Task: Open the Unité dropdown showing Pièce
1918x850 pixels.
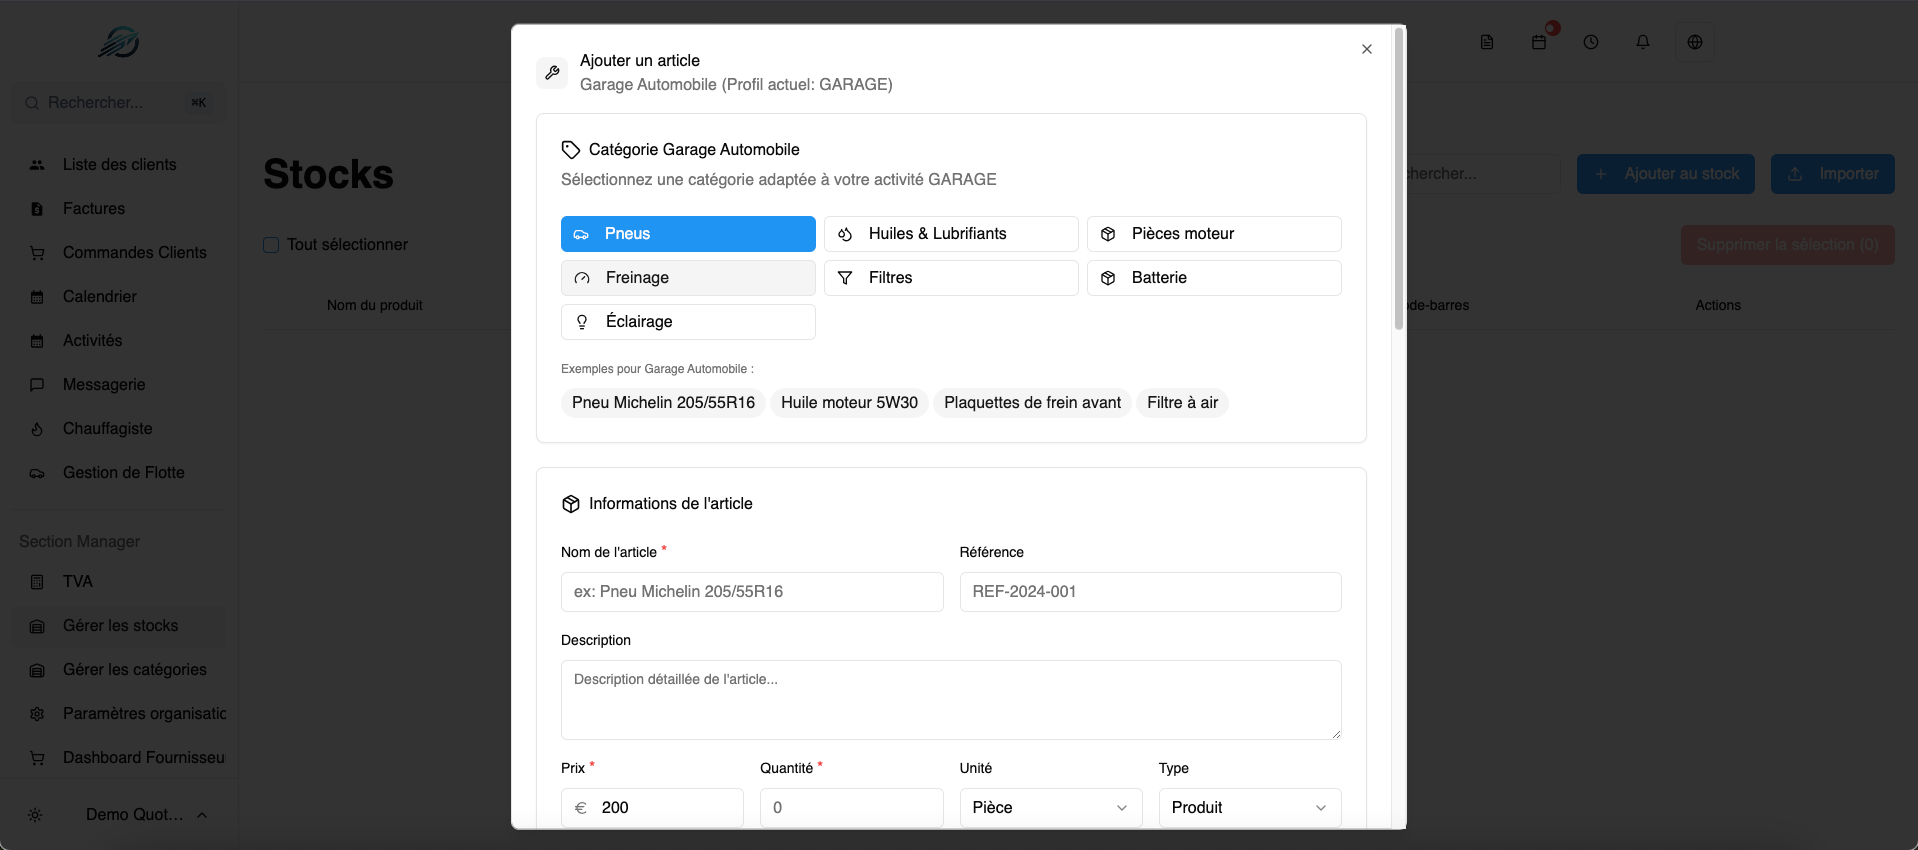Action: (1050, 808)
